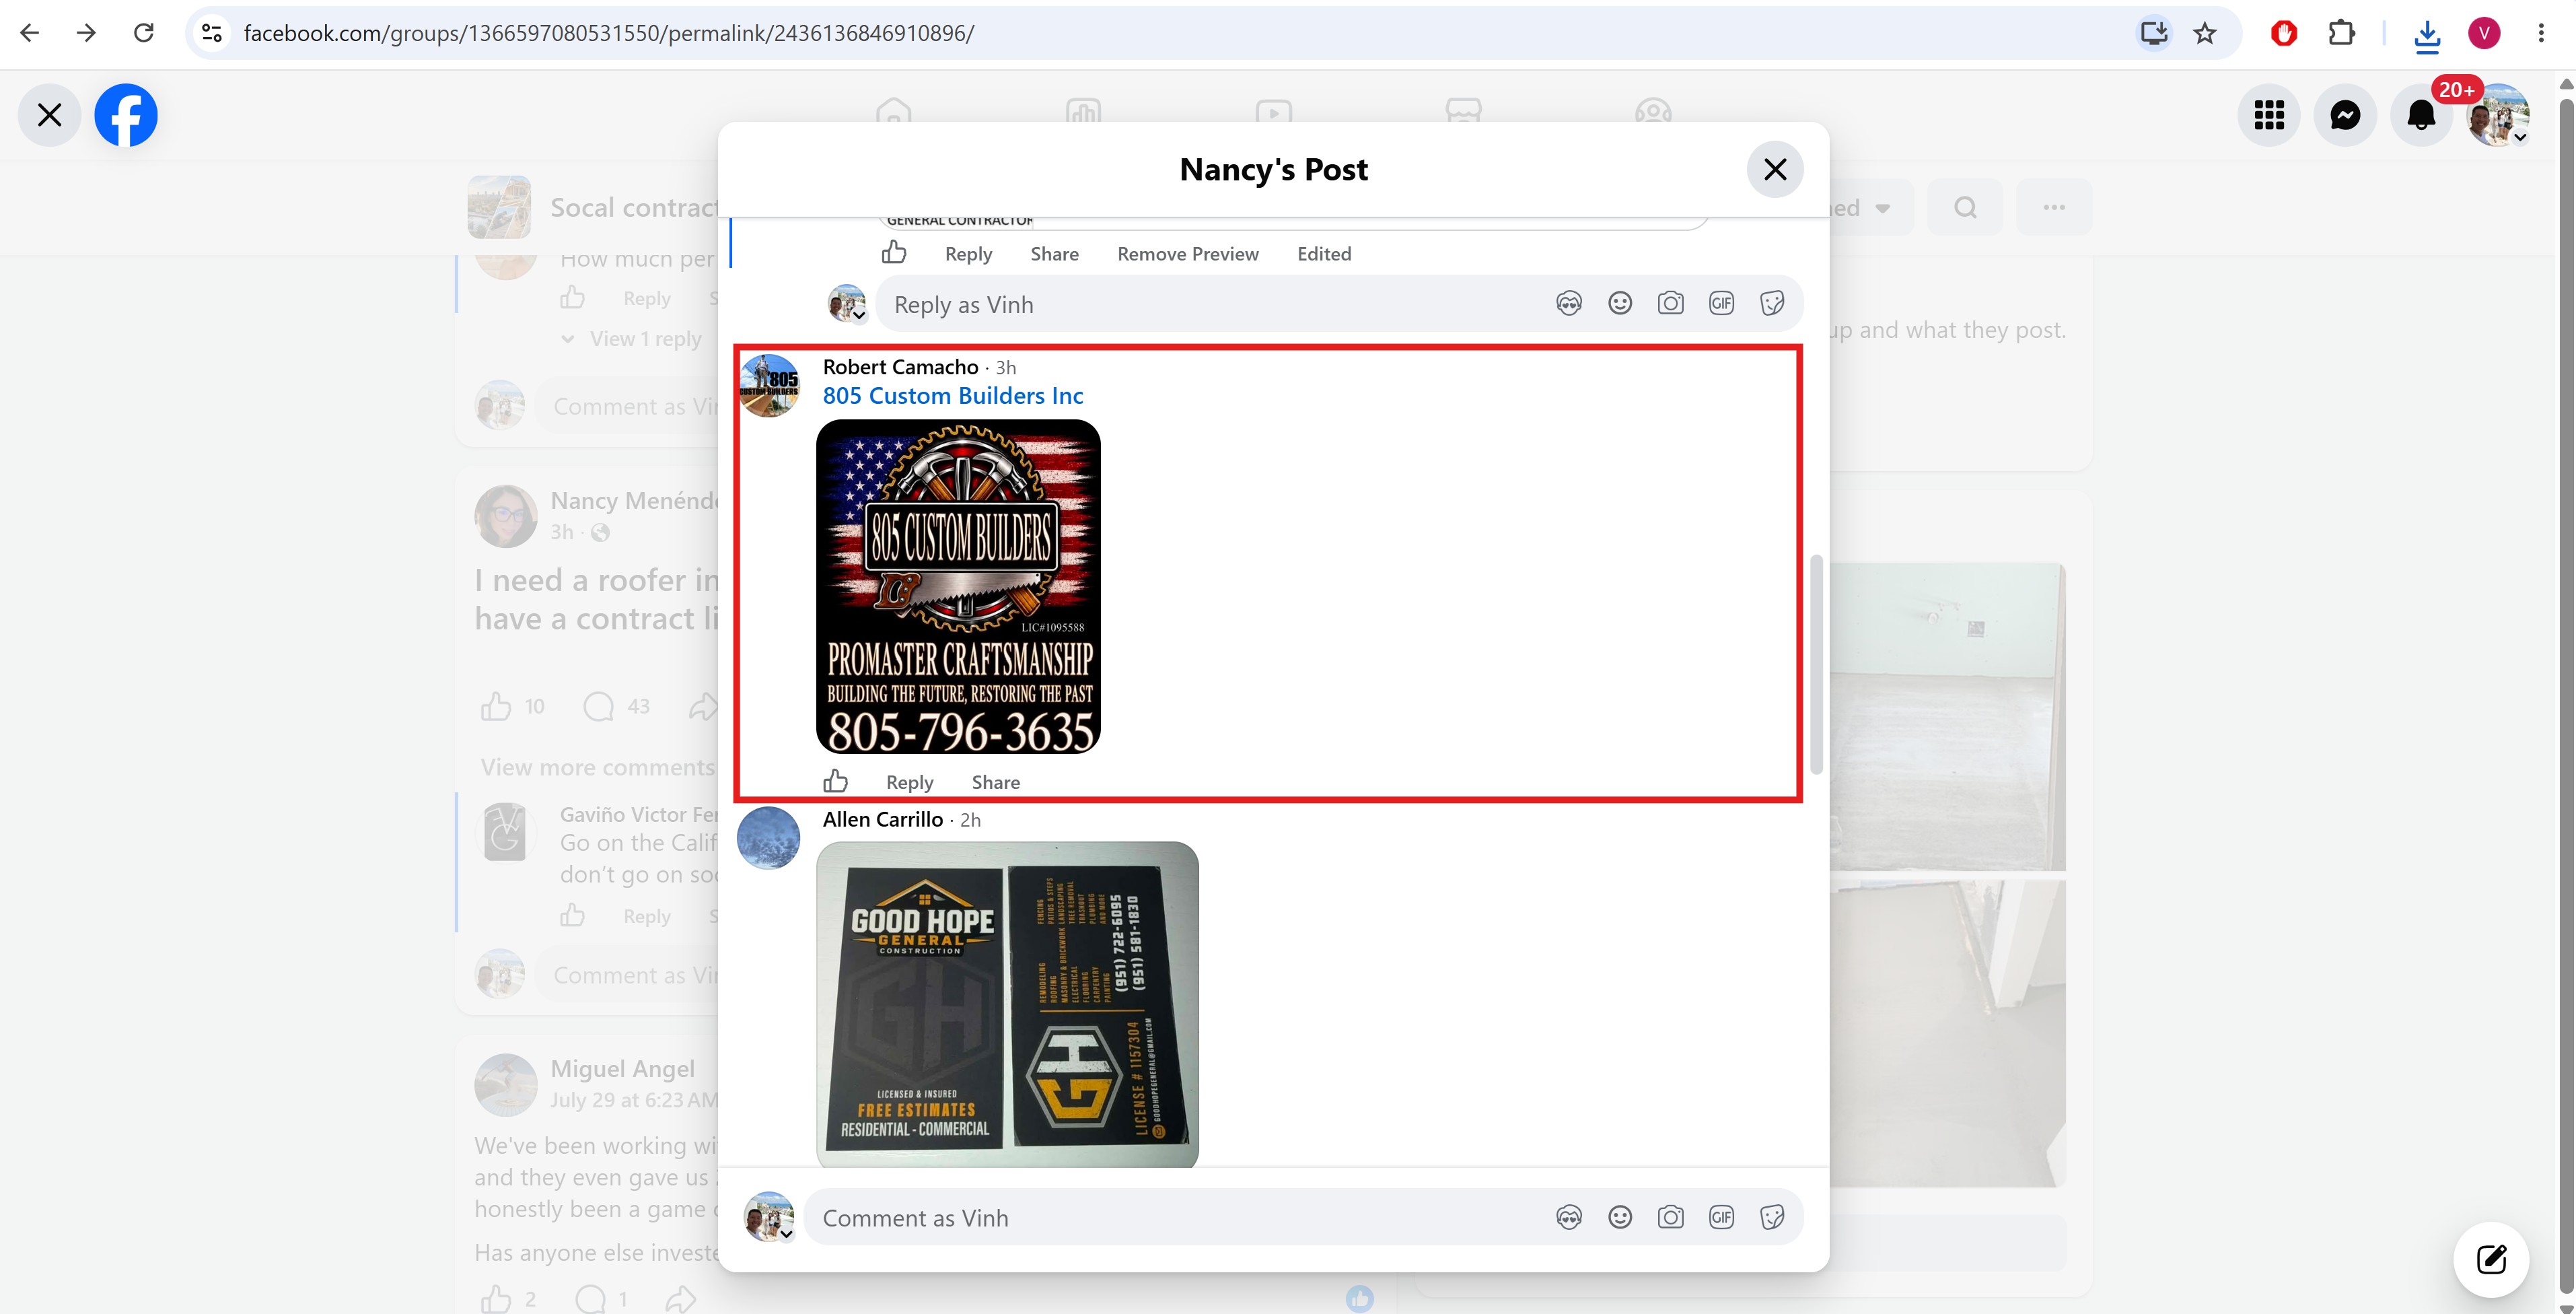
Task: Open the Chrome three-dot menu
Action: click(x=2541, y=33)
